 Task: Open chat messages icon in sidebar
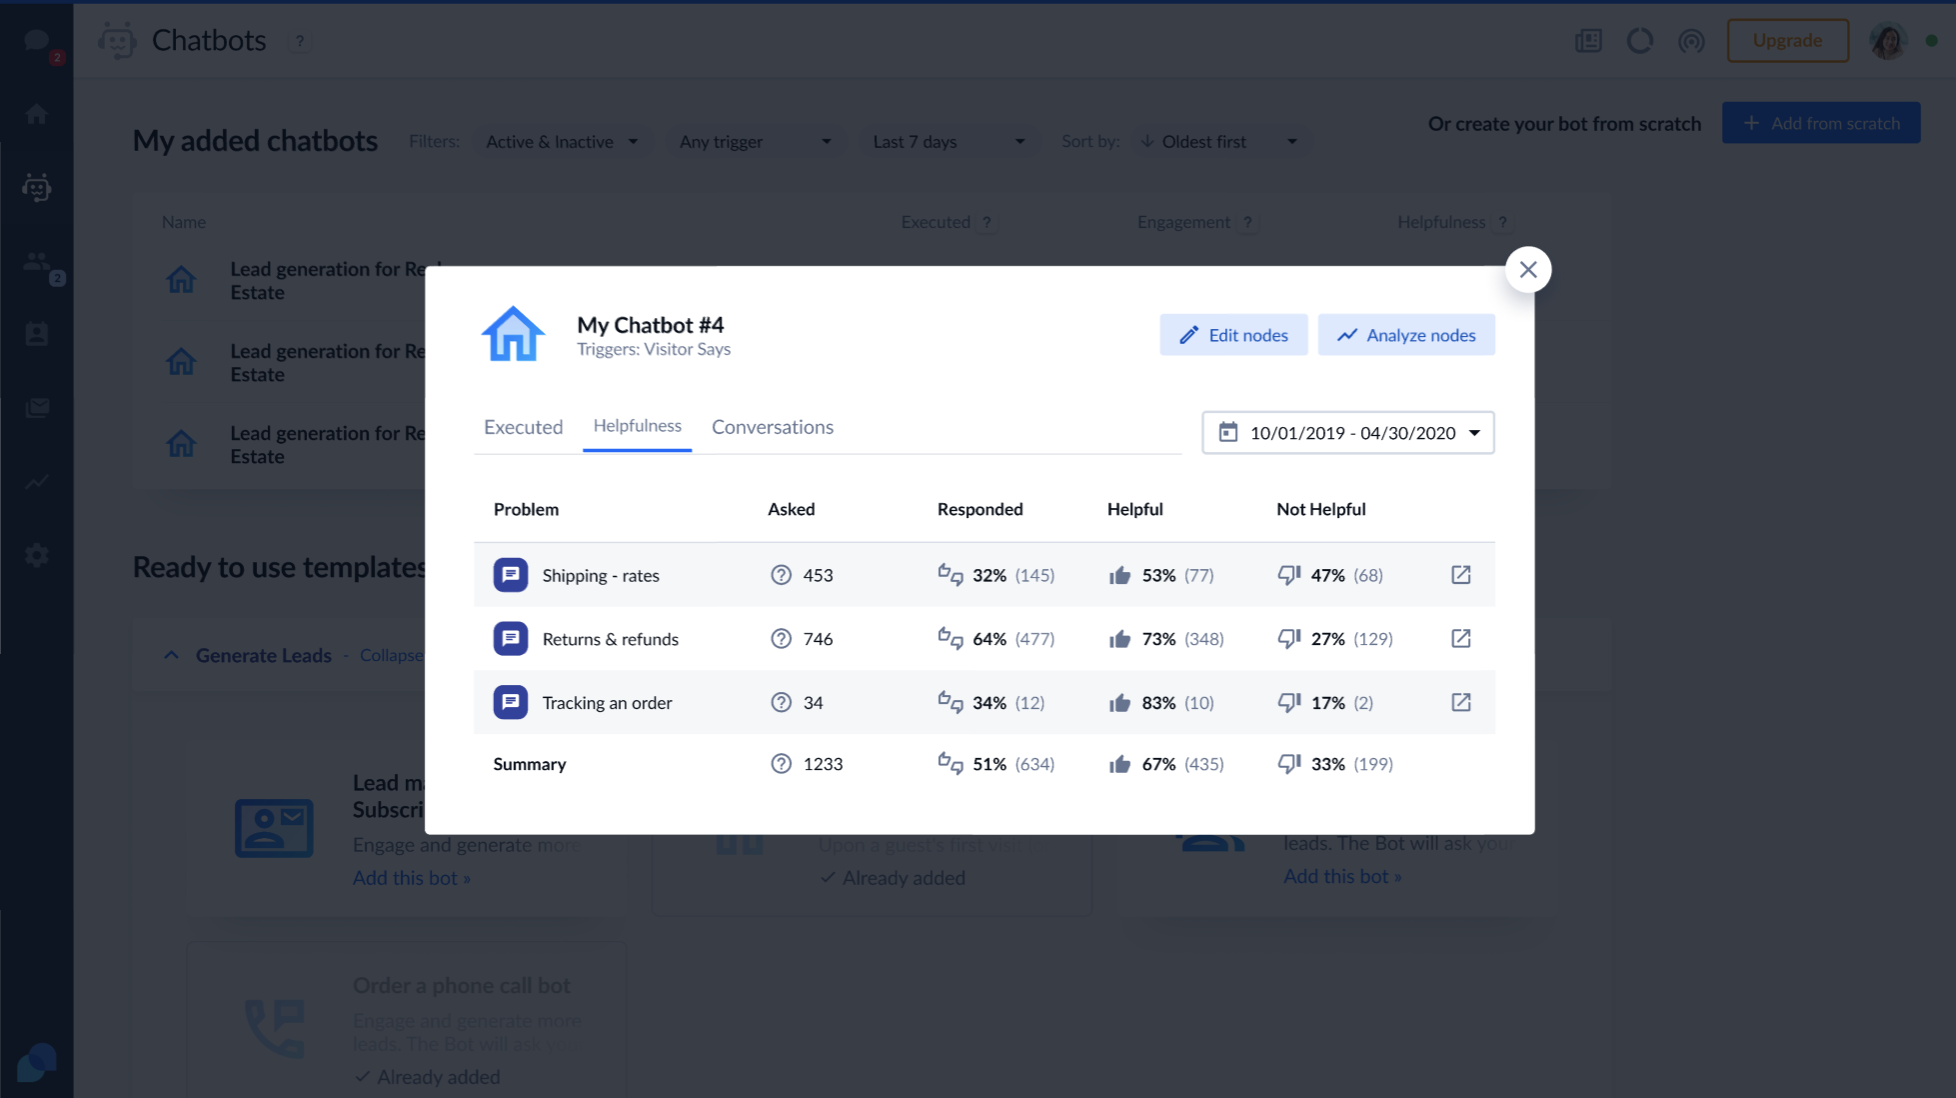click(37, 41)
